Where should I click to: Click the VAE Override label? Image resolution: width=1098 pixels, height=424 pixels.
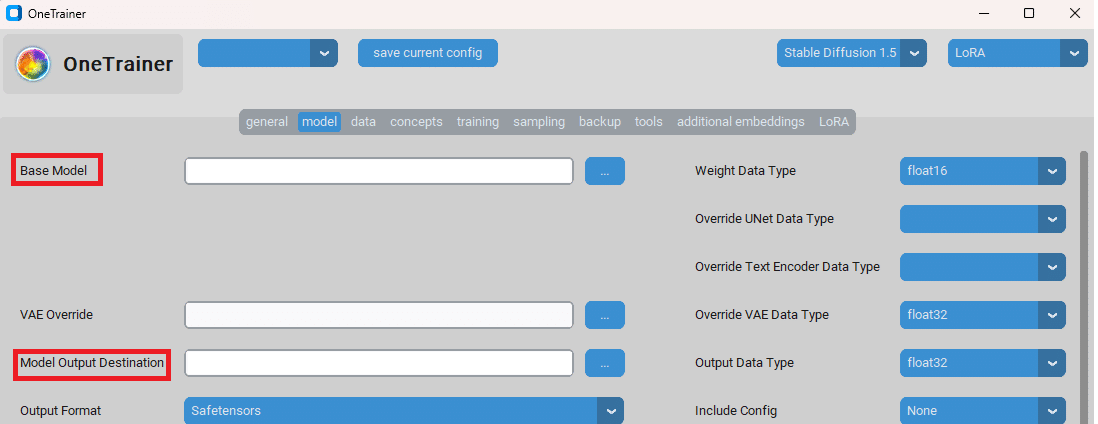pos(56,315)
